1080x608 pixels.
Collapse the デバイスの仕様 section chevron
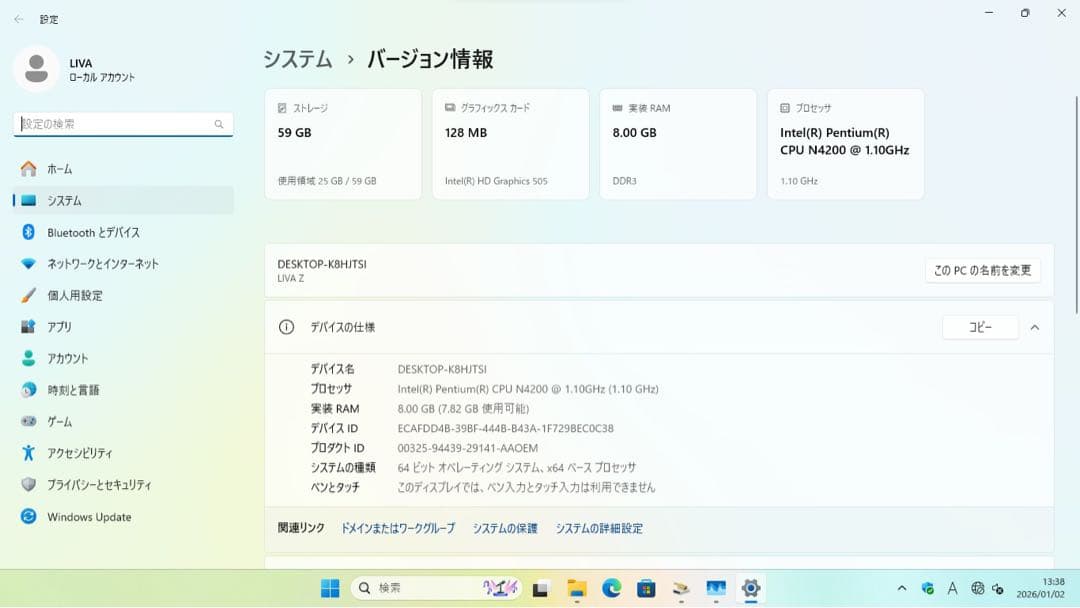point(1035,328)
